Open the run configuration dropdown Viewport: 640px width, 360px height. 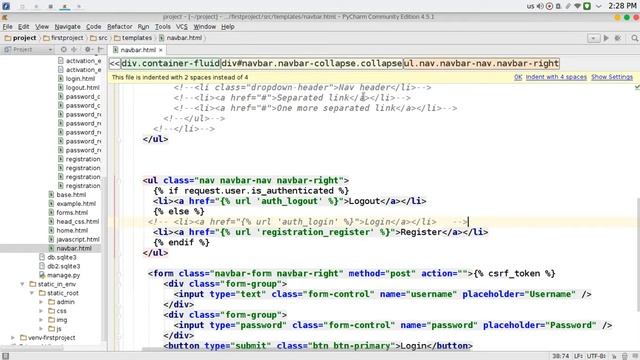click(x=593, y=38)
